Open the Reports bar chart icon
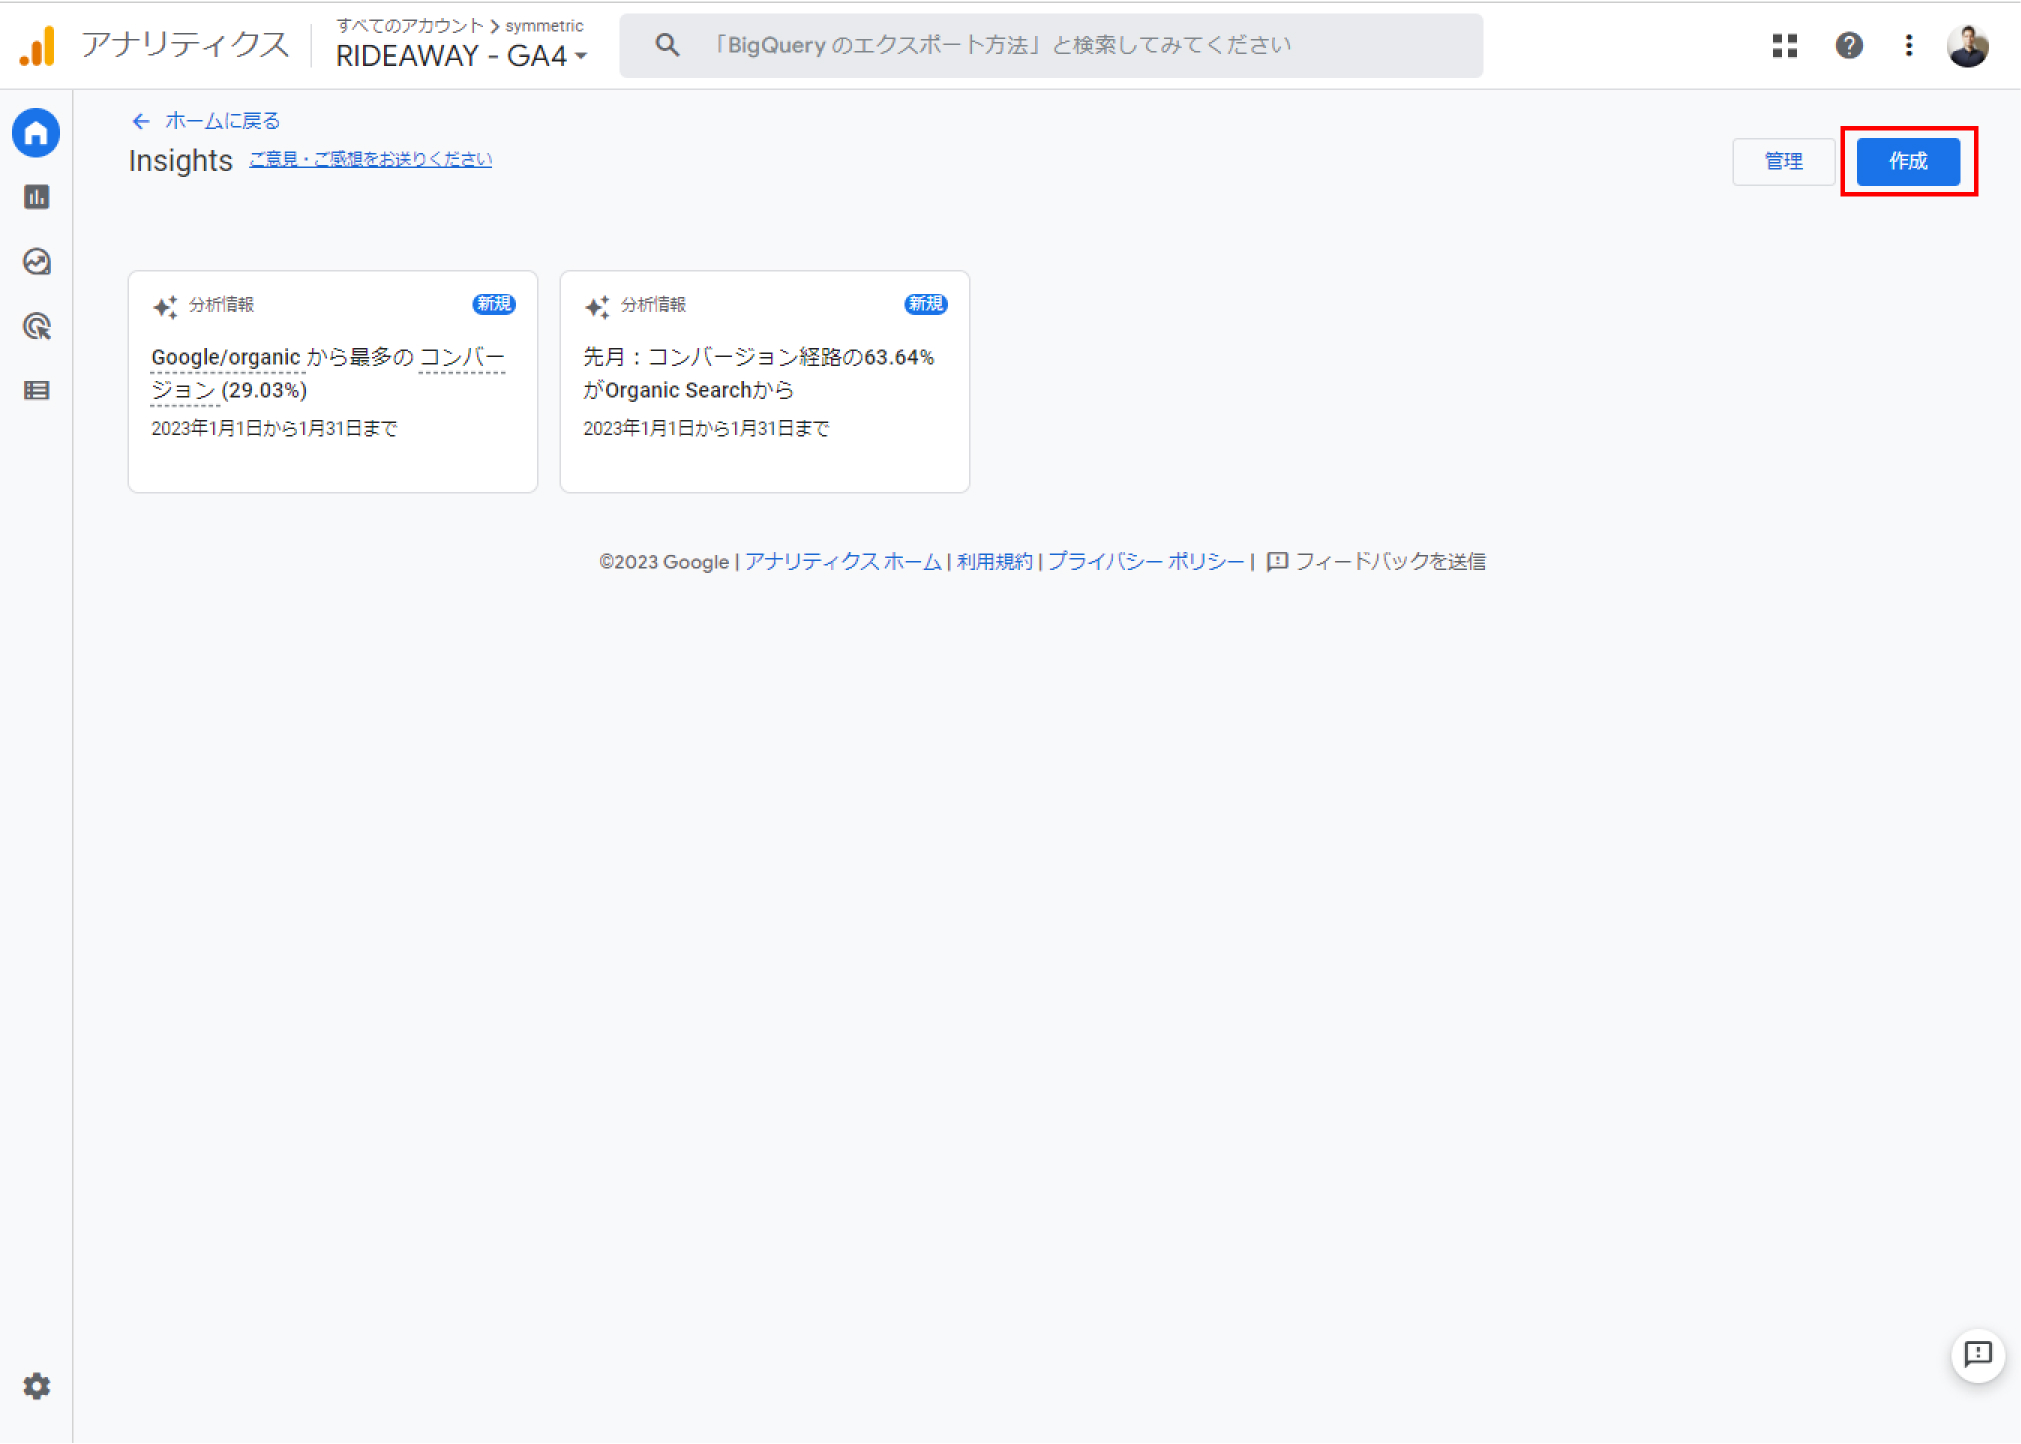Screen dimensions: 2021x1444 tap(36, 197)
